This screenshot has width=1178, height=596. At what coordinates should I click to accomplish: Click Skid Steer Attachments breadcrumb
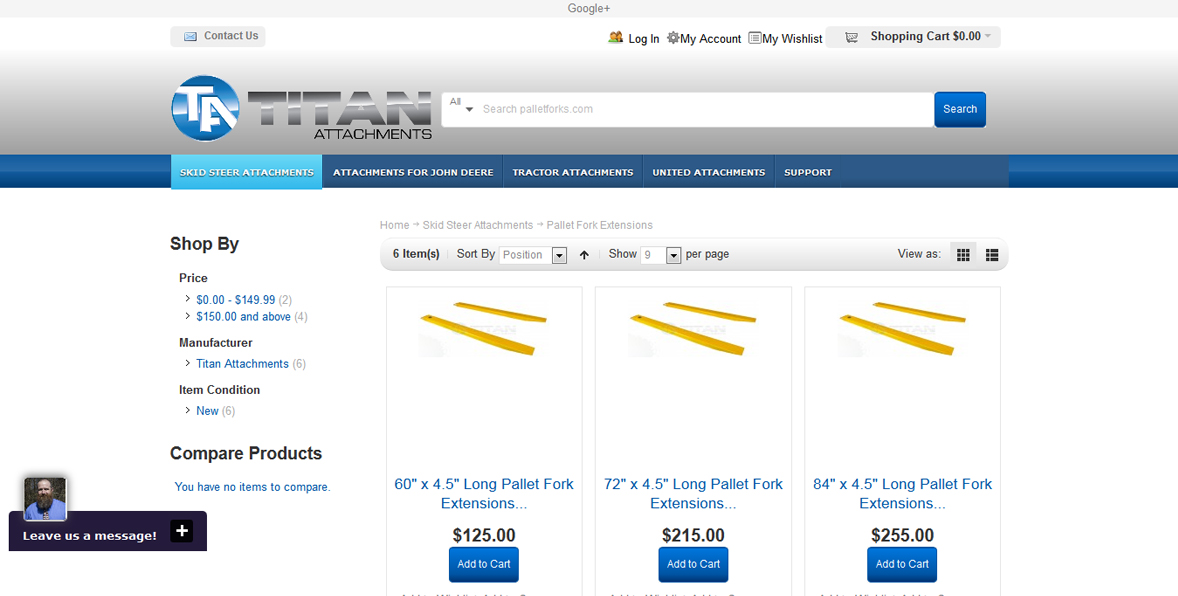pyautogui.click(x=478, y=225)
